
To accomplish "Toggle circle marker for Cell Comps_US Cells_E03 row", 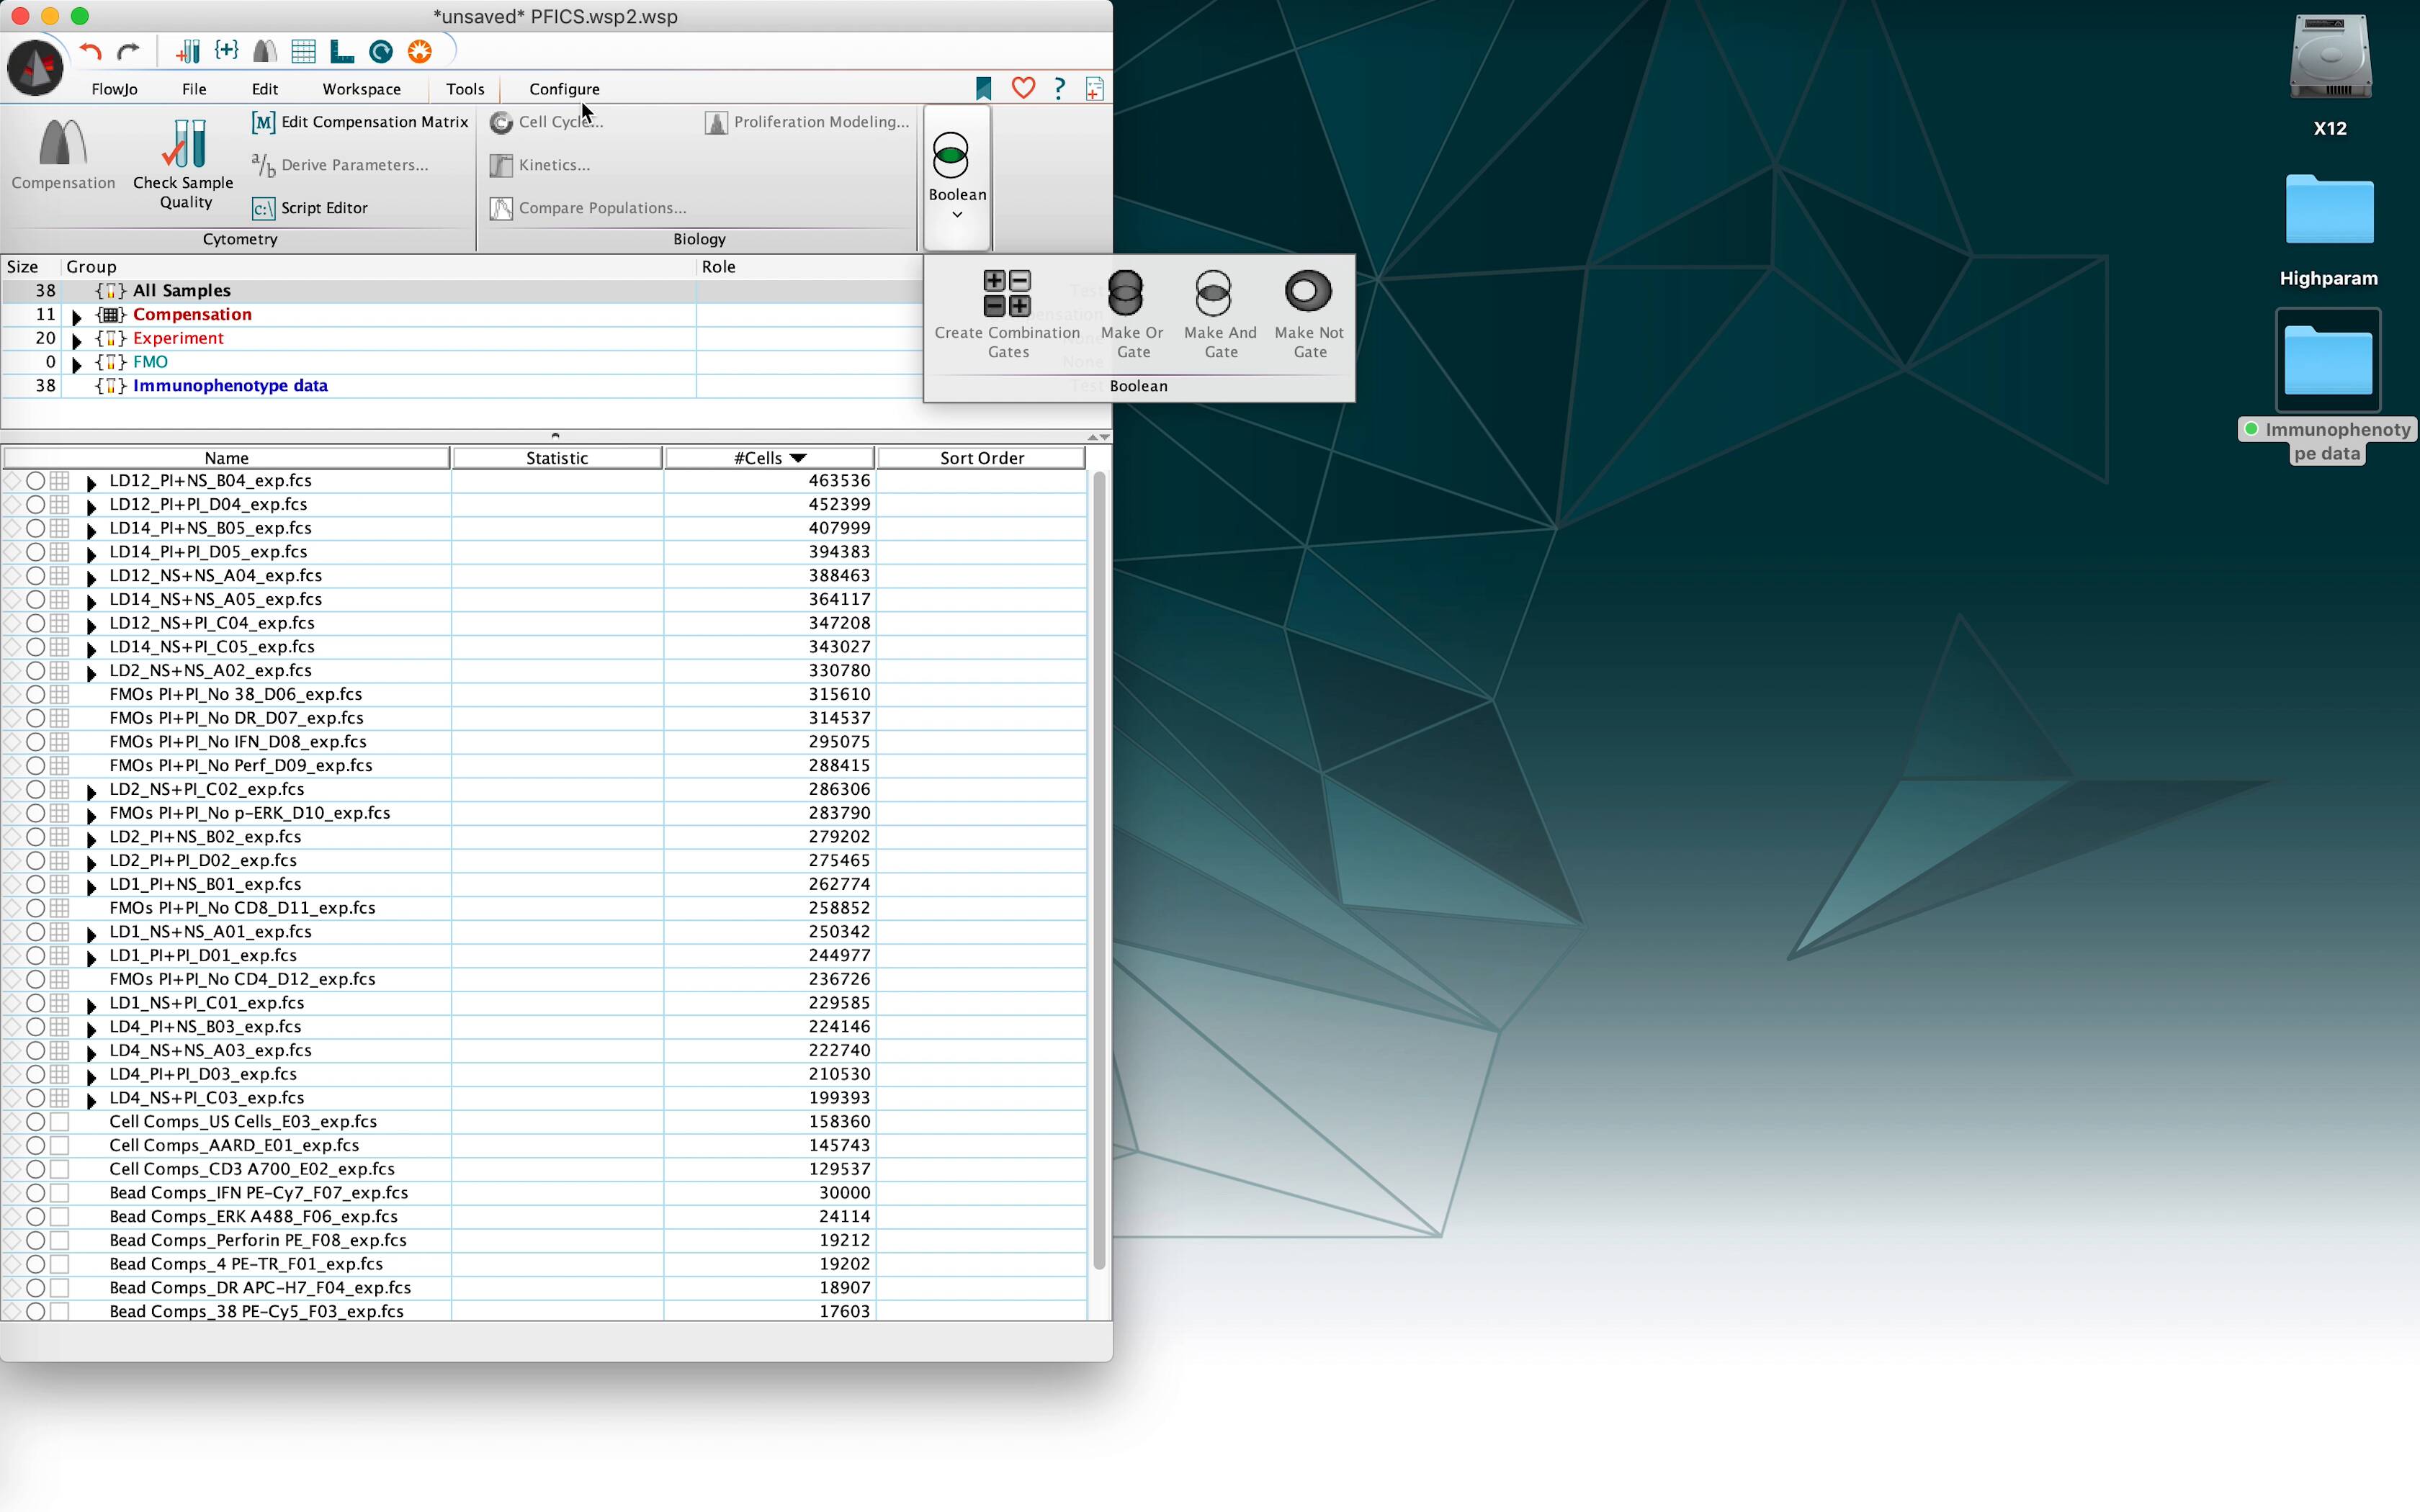I will point(35,1122).
